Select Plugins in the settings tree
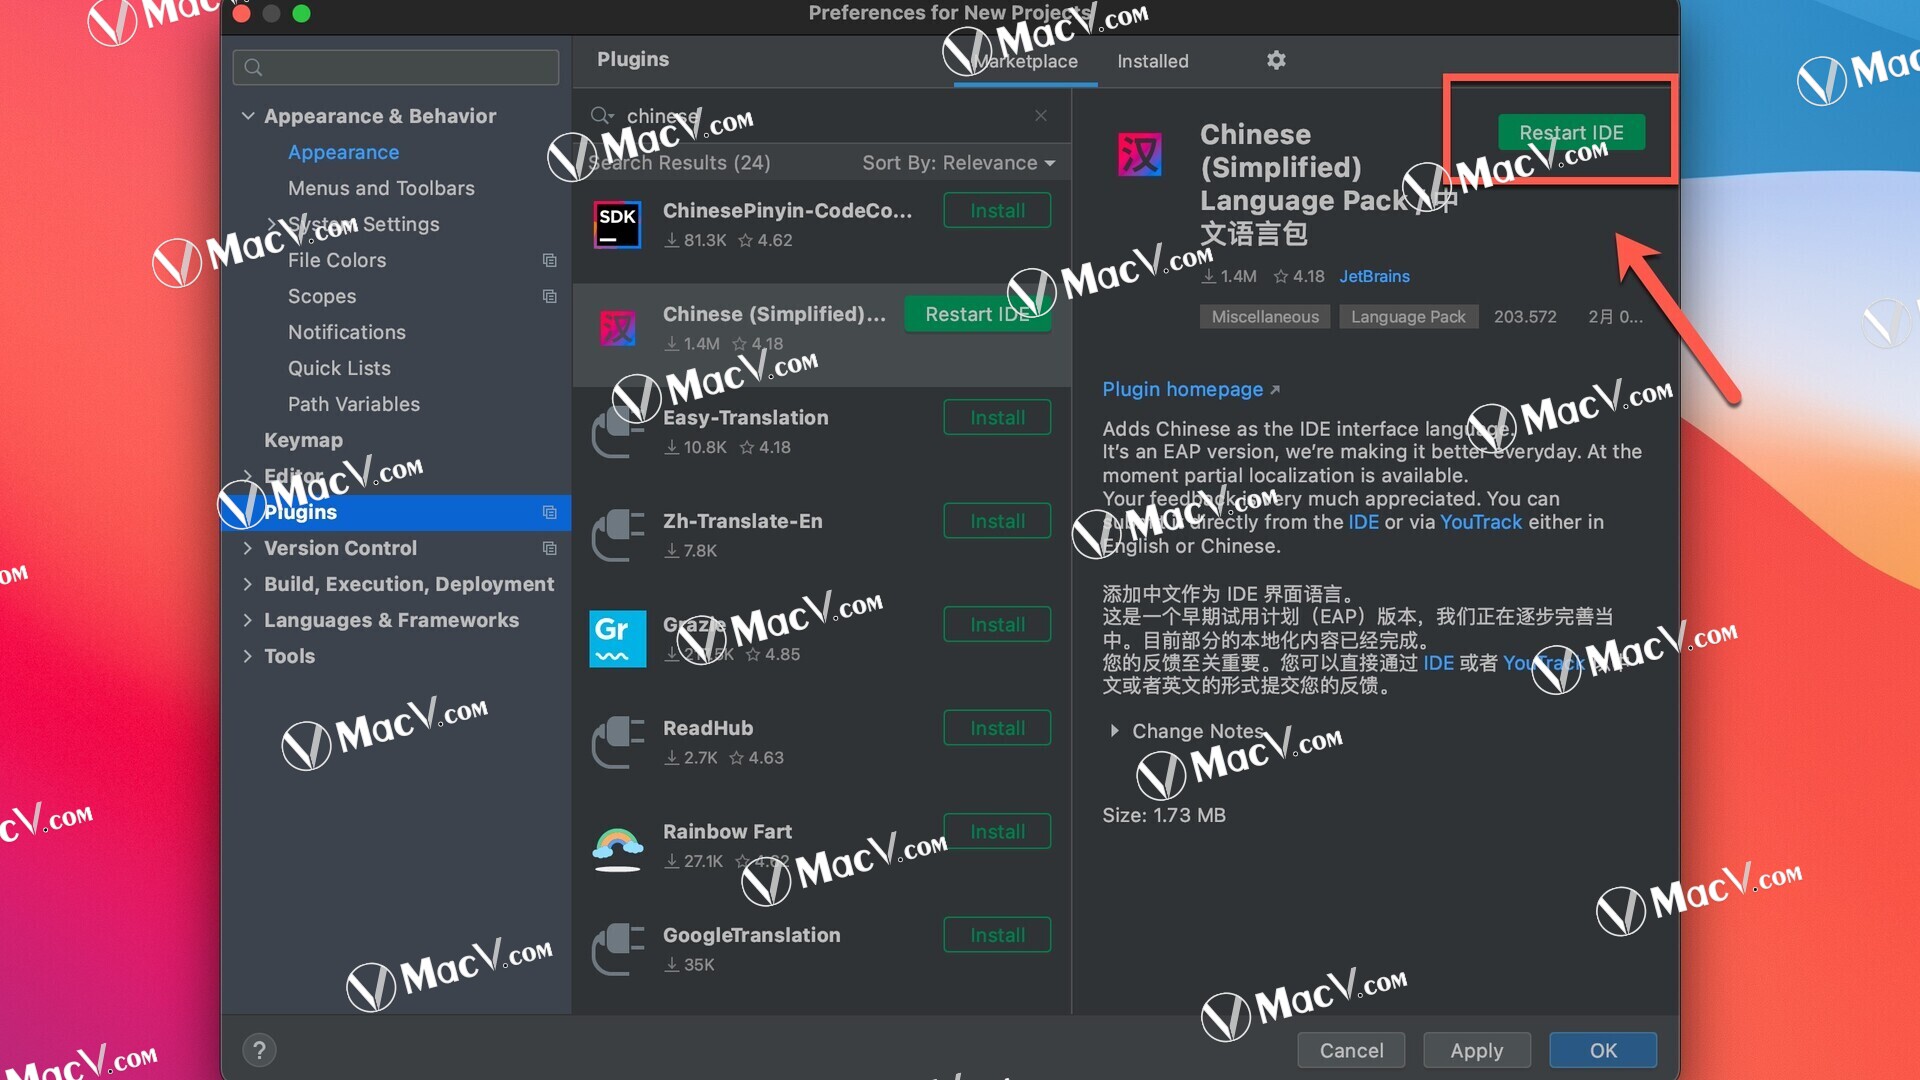Screen dimensions: 1920x1080 click(x=396, y=512)
